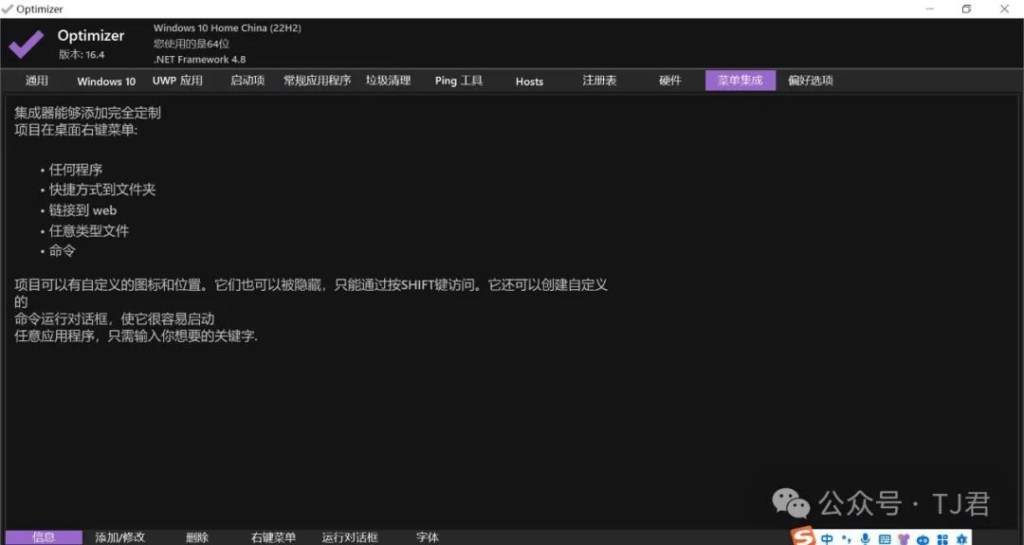Open the Sogou soft keyboard icon

[884, 539]
